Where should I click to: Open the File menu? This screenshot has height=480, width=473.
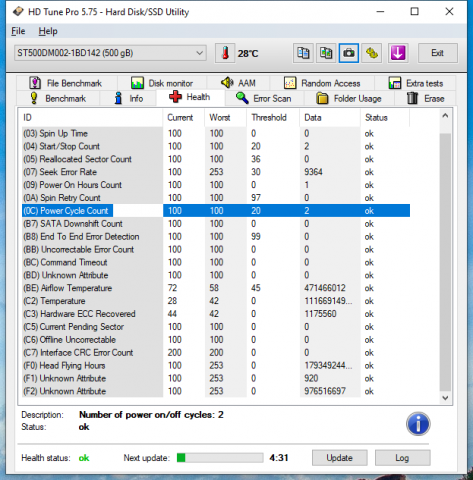pos(18,31)
